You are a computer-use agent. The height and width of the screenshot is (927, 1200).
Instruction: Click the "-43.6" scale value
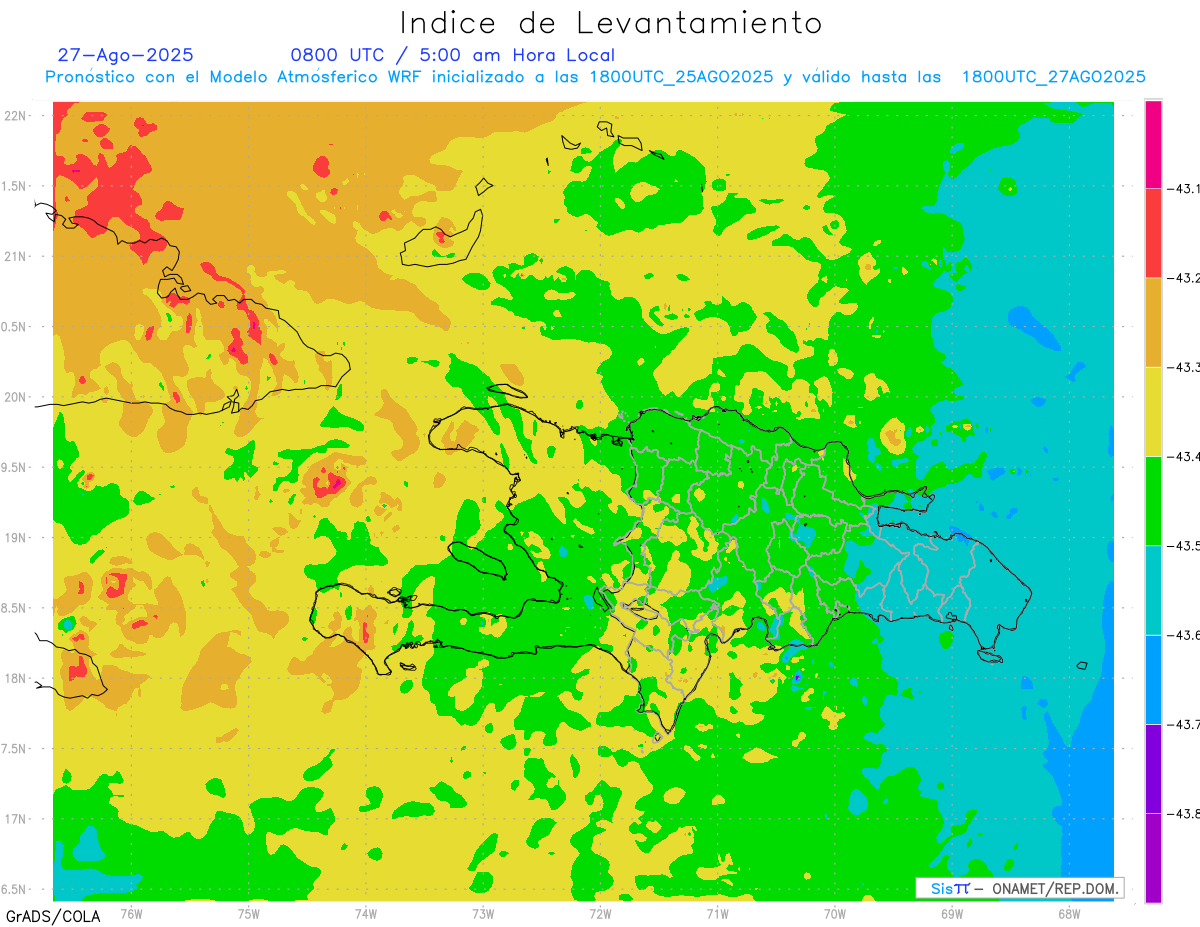[x=1184, y=635]
